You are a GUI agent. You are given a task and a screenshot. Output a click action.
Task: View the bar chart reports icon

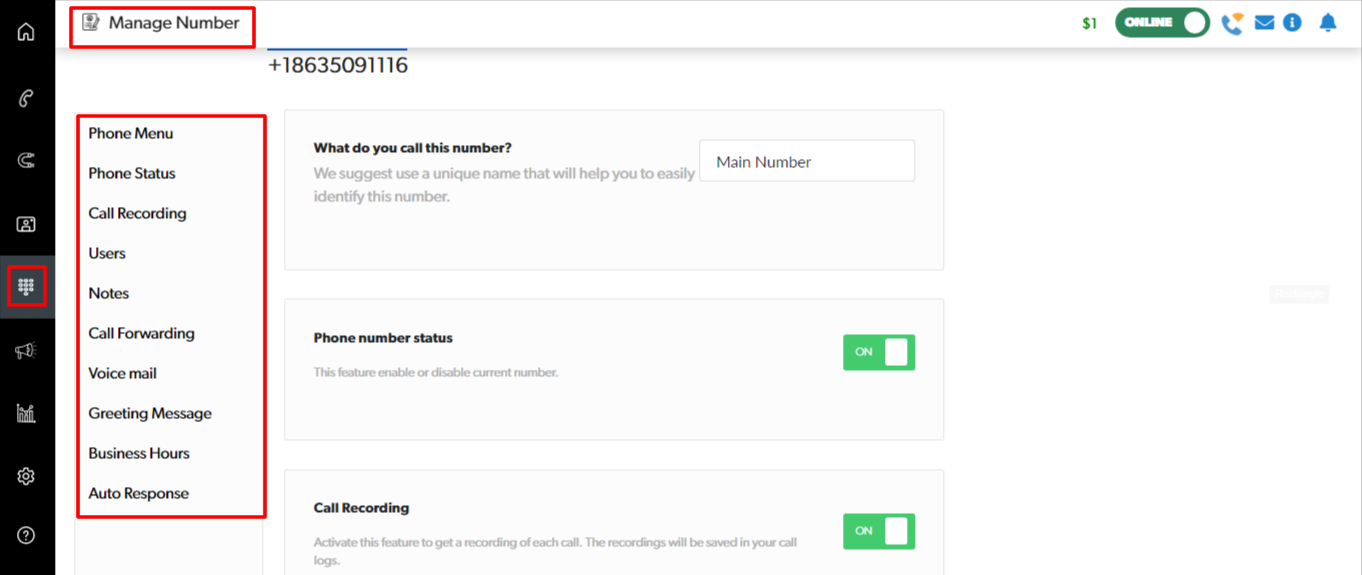(x=26, y=413)
